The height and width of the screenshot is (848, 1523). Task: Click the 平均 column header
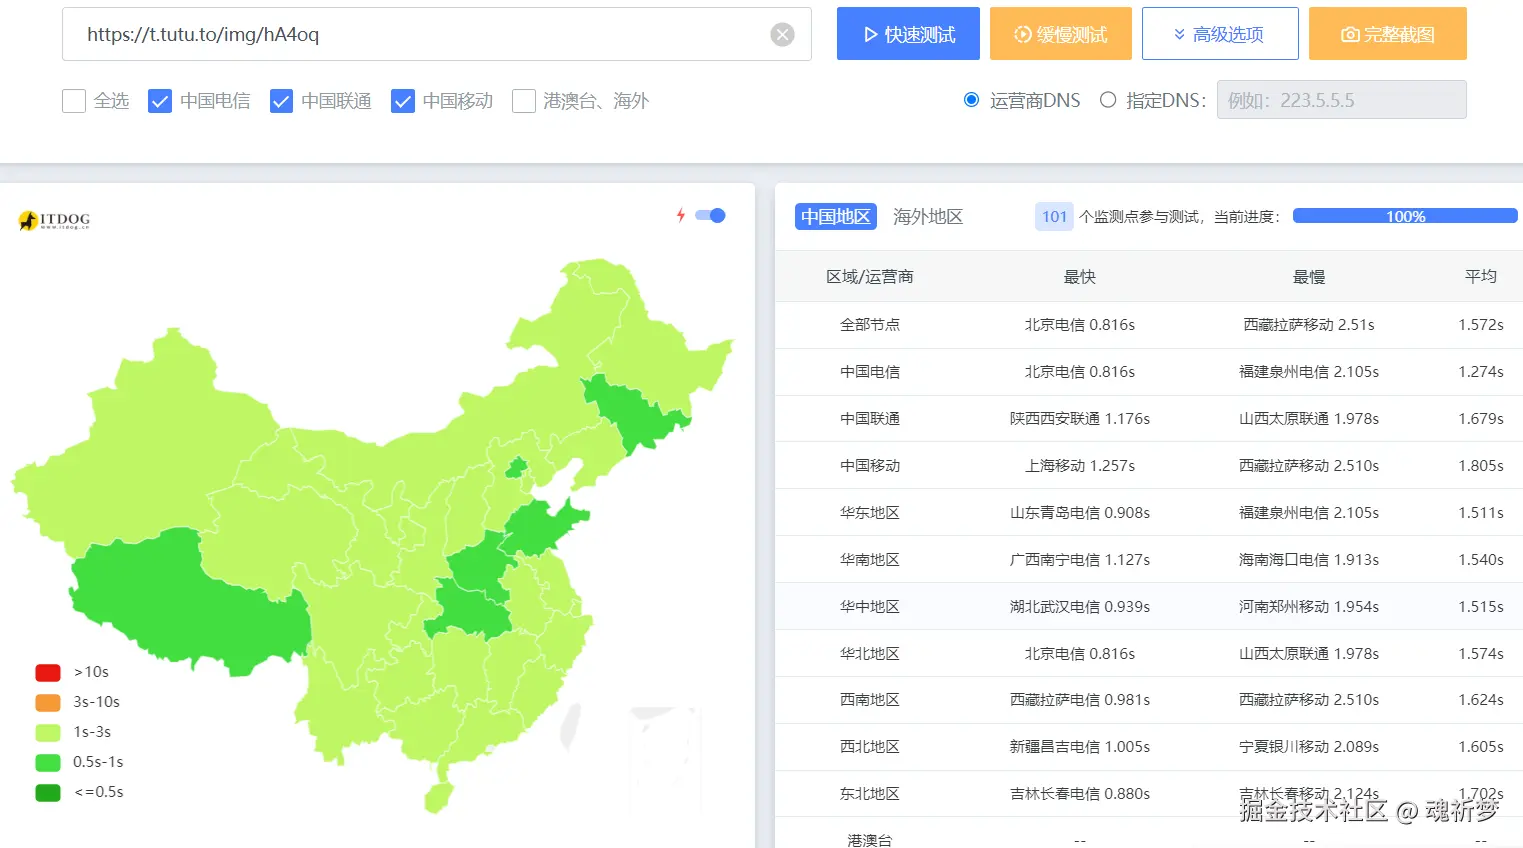pyautogui.click(x=1481, y=277)
